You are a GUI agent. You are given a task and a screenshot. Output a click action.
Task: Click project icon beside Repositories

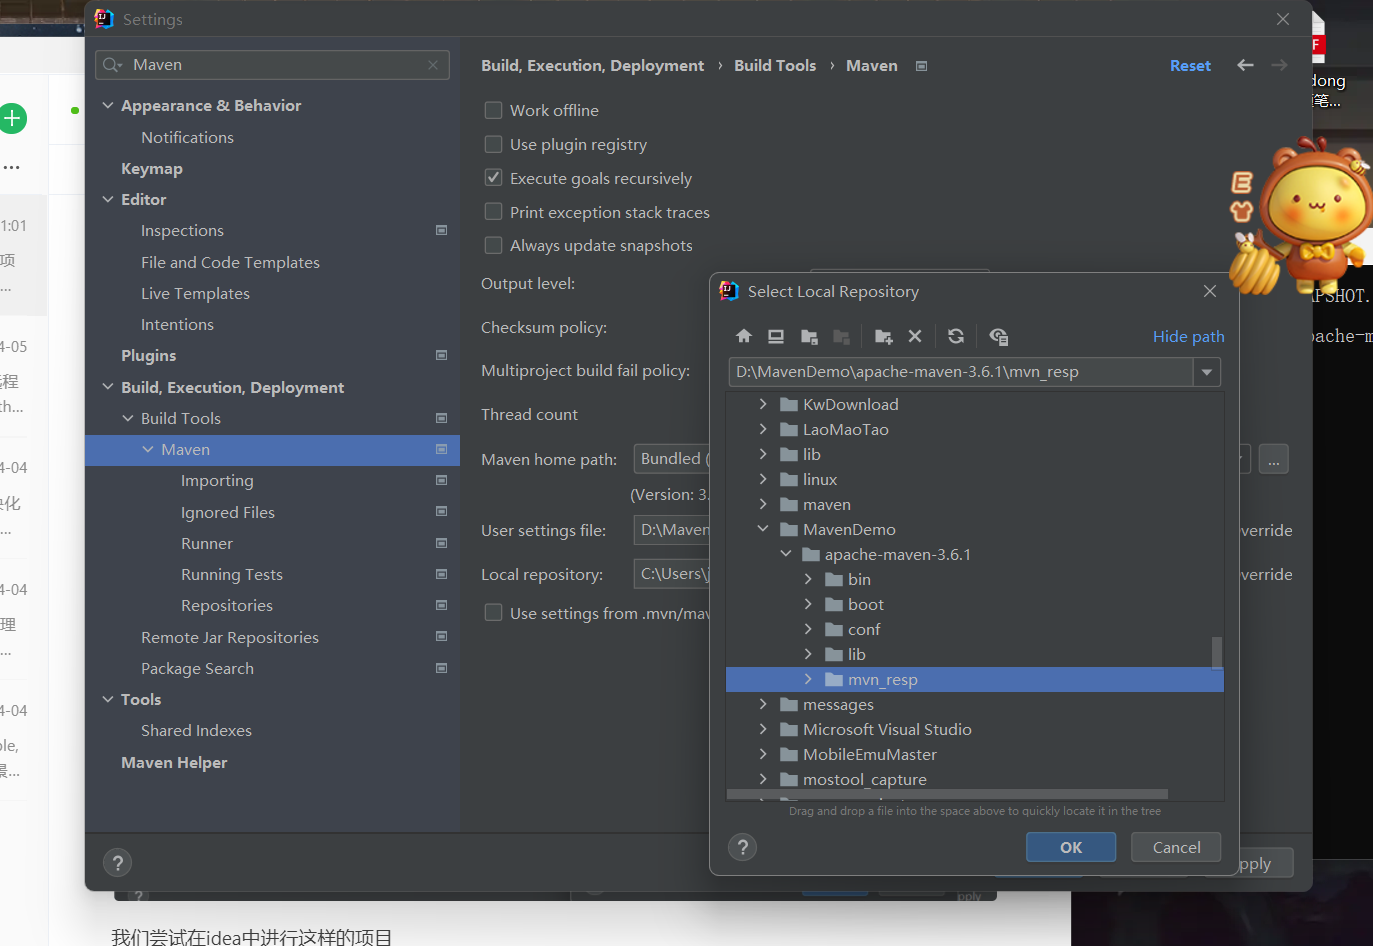tap(441, 605)
